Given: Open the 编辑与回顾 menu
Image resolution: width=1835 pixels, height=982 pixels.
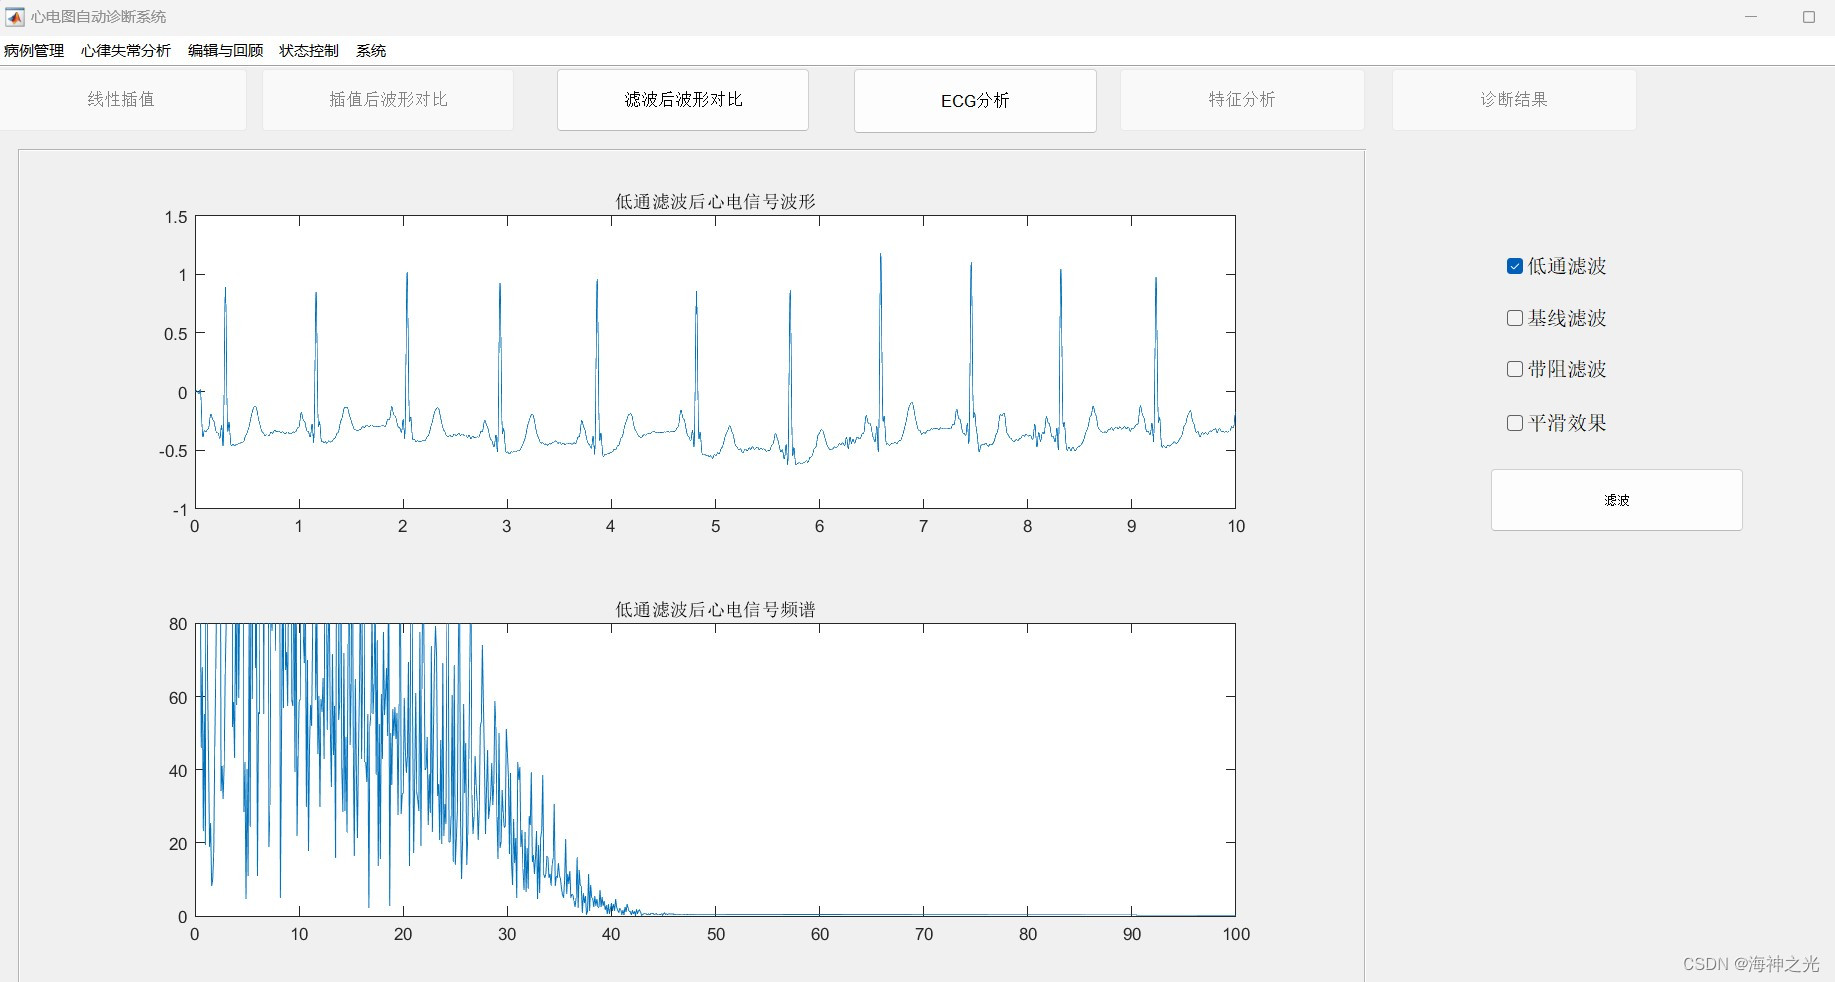Looking at the screenshot, I should coord(225,51).
